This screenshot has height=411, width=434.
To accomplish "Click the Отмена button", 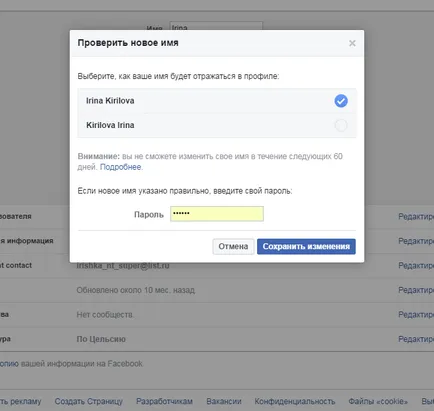I will tap(233, 246).
